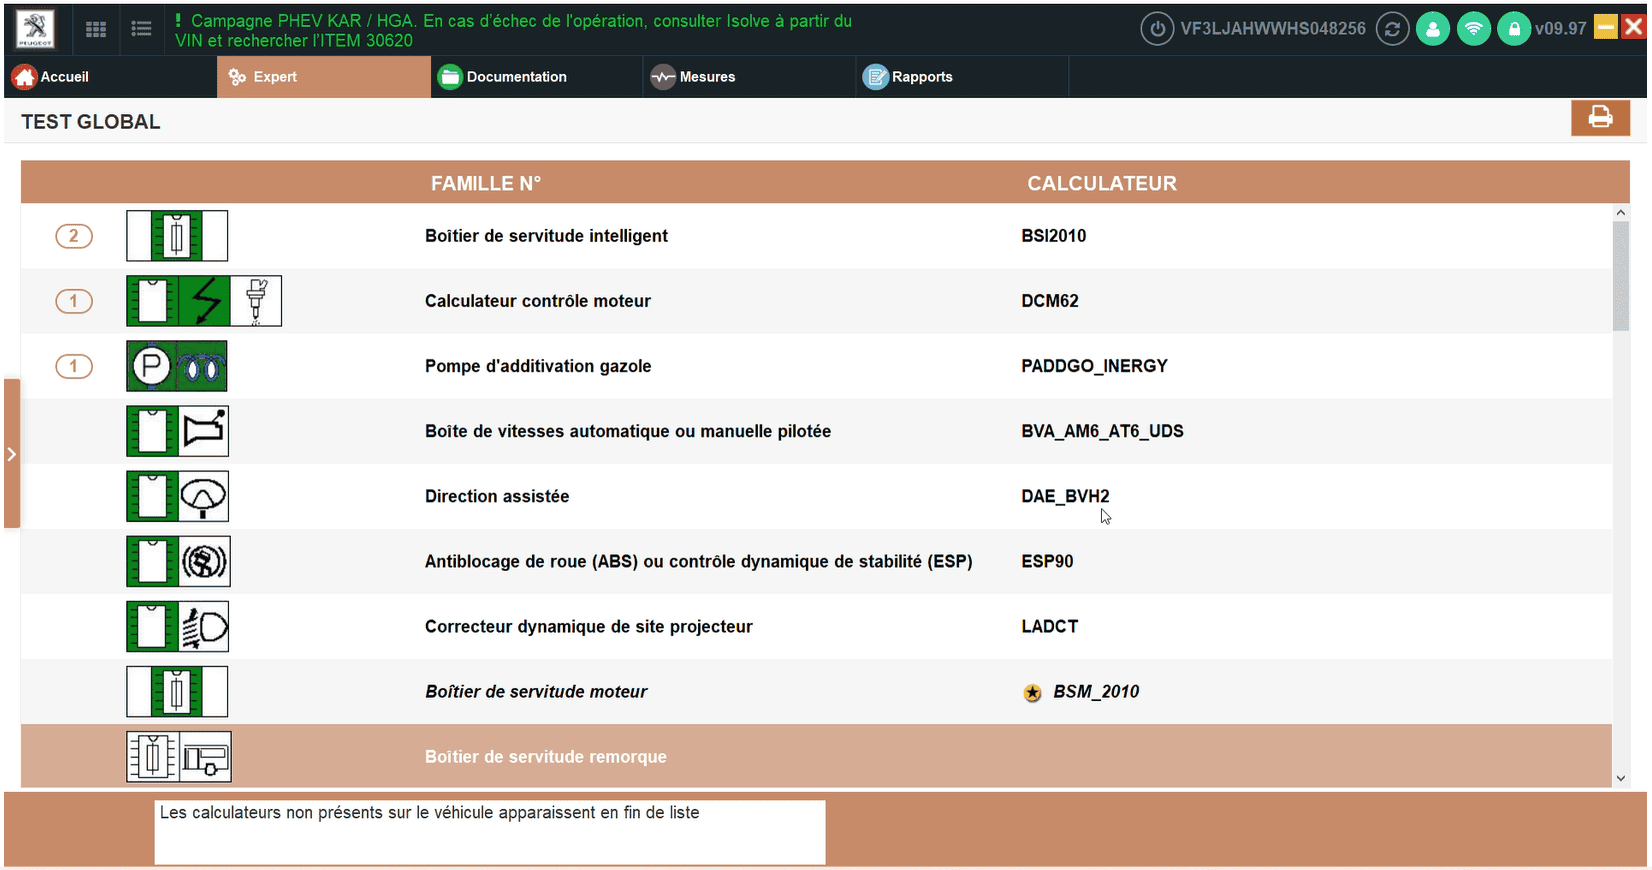Image resolution: width=1652 pixels, height=870 pixels.
Task: Click the BSI2010 calculateur name
Action: (x=1054, y=236)
